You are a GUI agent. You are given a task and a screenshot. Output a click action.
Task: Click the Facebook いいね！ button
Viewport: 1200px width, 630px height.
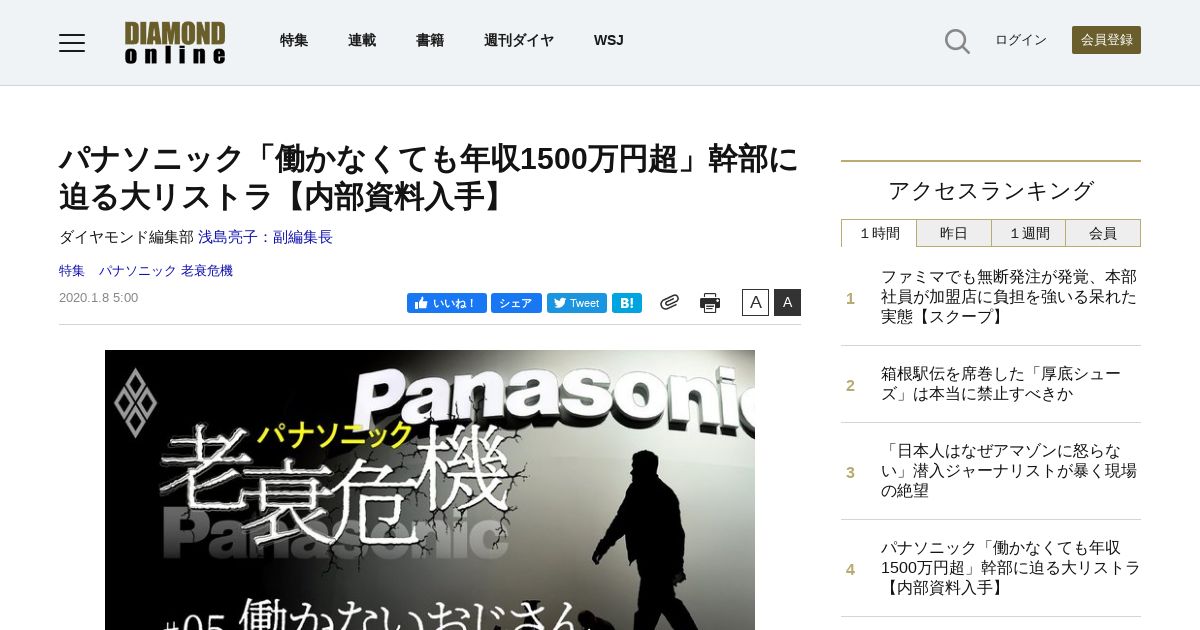[x=447, y=303]
